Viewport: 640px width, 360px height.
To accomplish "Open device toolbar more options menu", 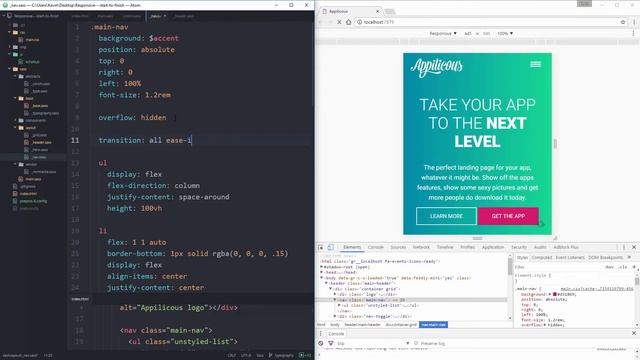I will tap(633, 33).
